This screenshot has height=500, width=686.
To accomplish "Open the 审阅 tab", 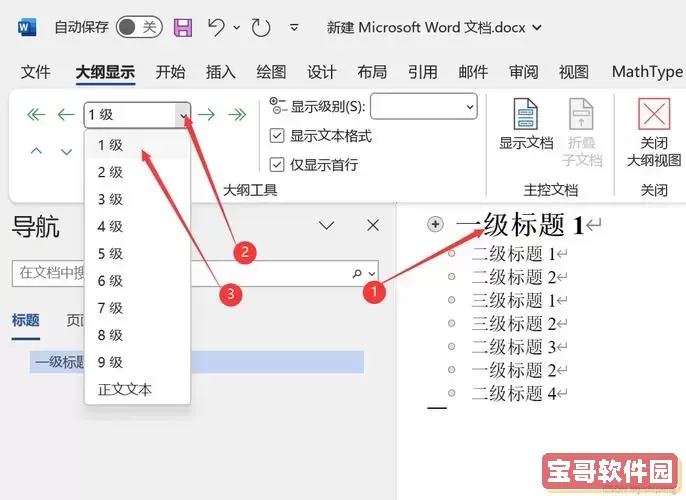I will pyautogui.click(x=523, y=72).
